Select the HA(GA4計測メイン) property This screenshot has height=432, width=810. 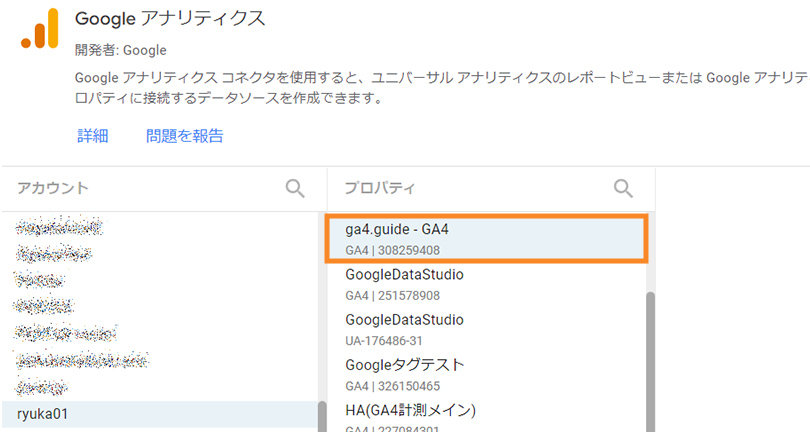coord(486,416)
